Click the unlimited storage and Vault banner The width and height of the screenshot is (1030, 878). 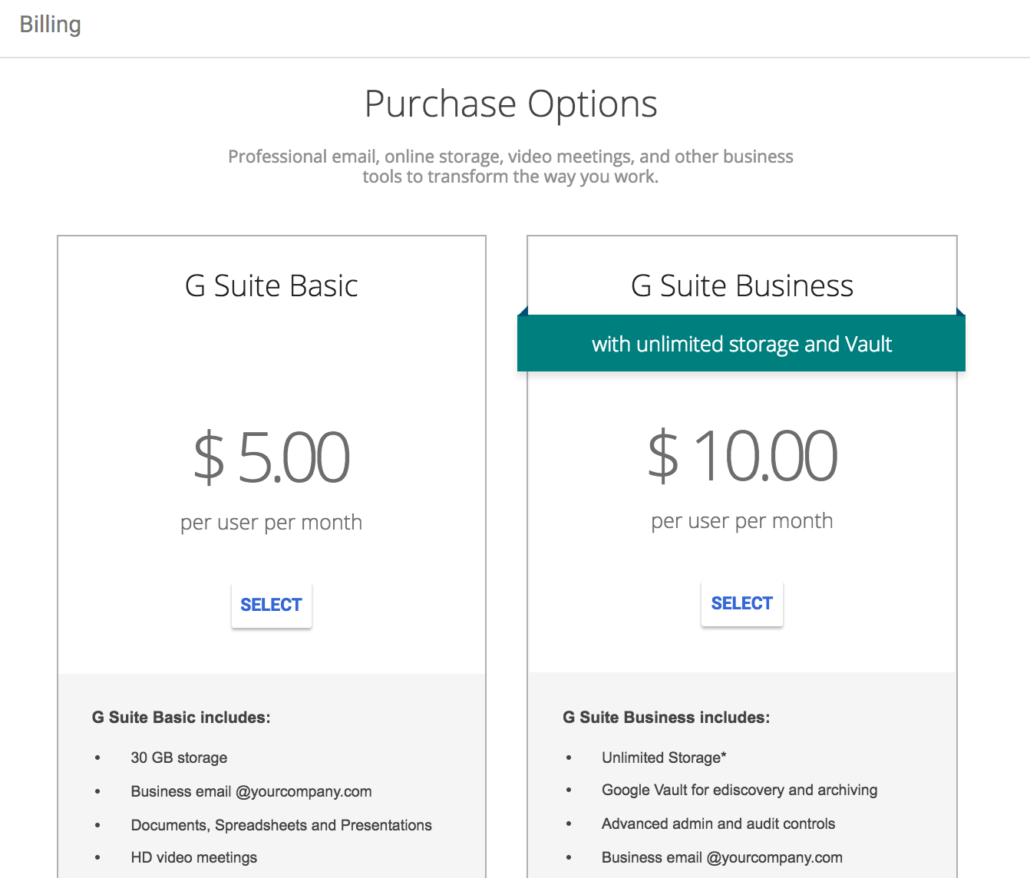[x=741, y=343]
